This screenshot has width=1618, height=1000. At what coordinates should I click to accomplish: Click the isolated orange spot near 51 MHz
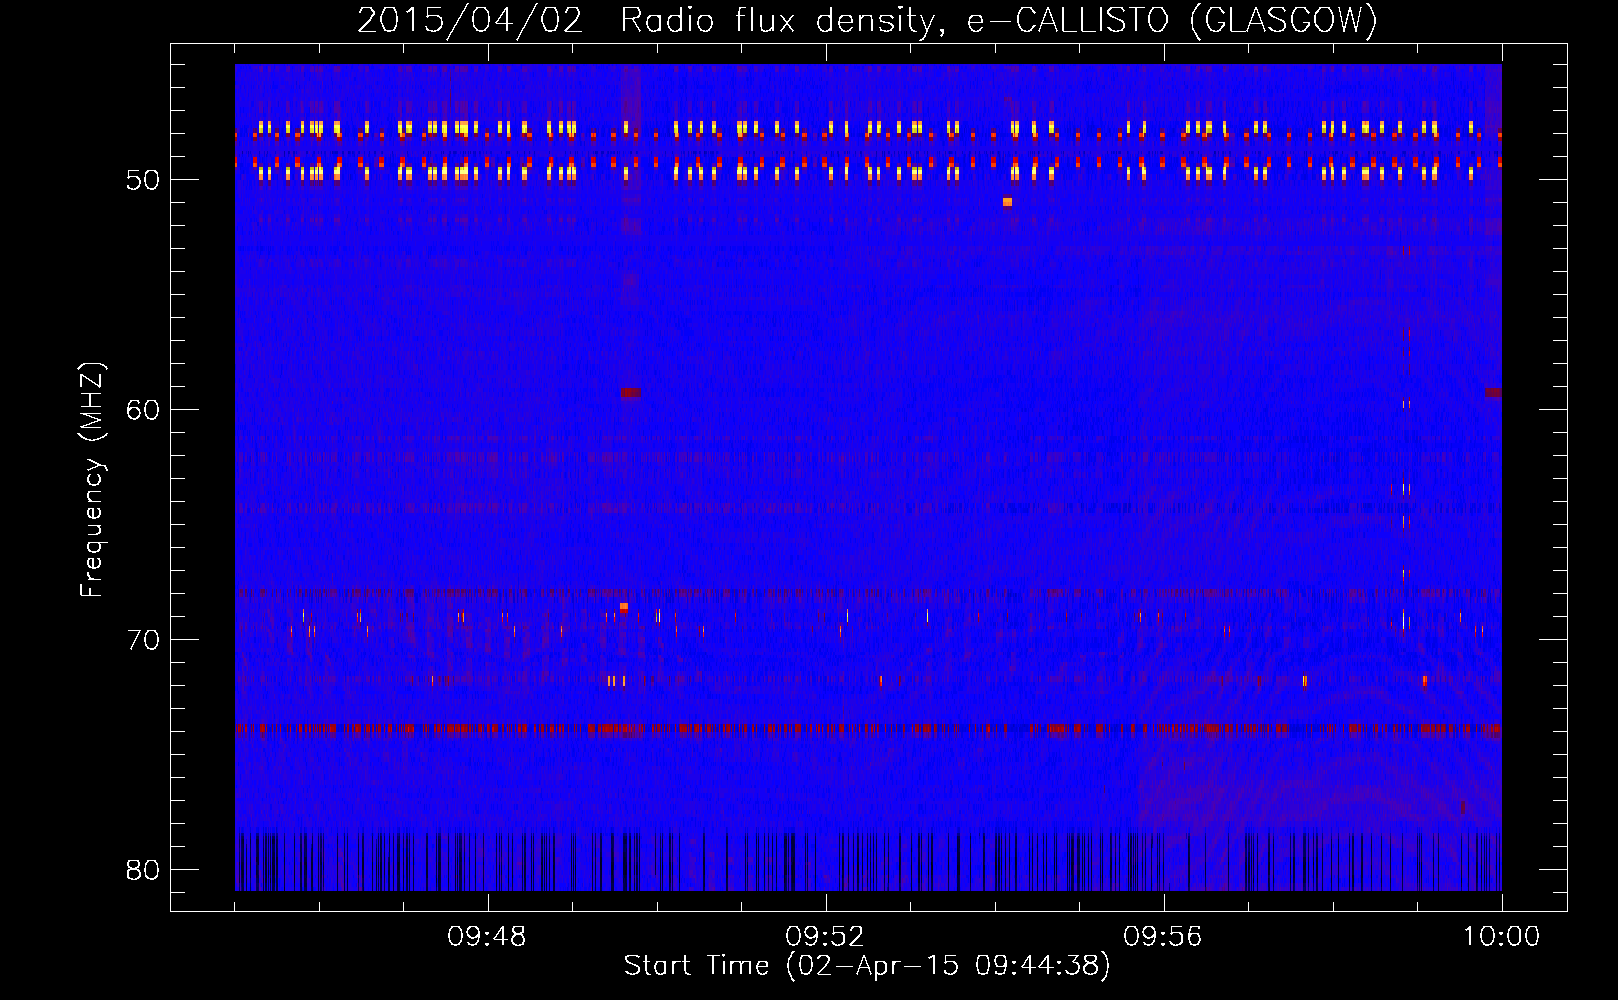coord(1007,202)
